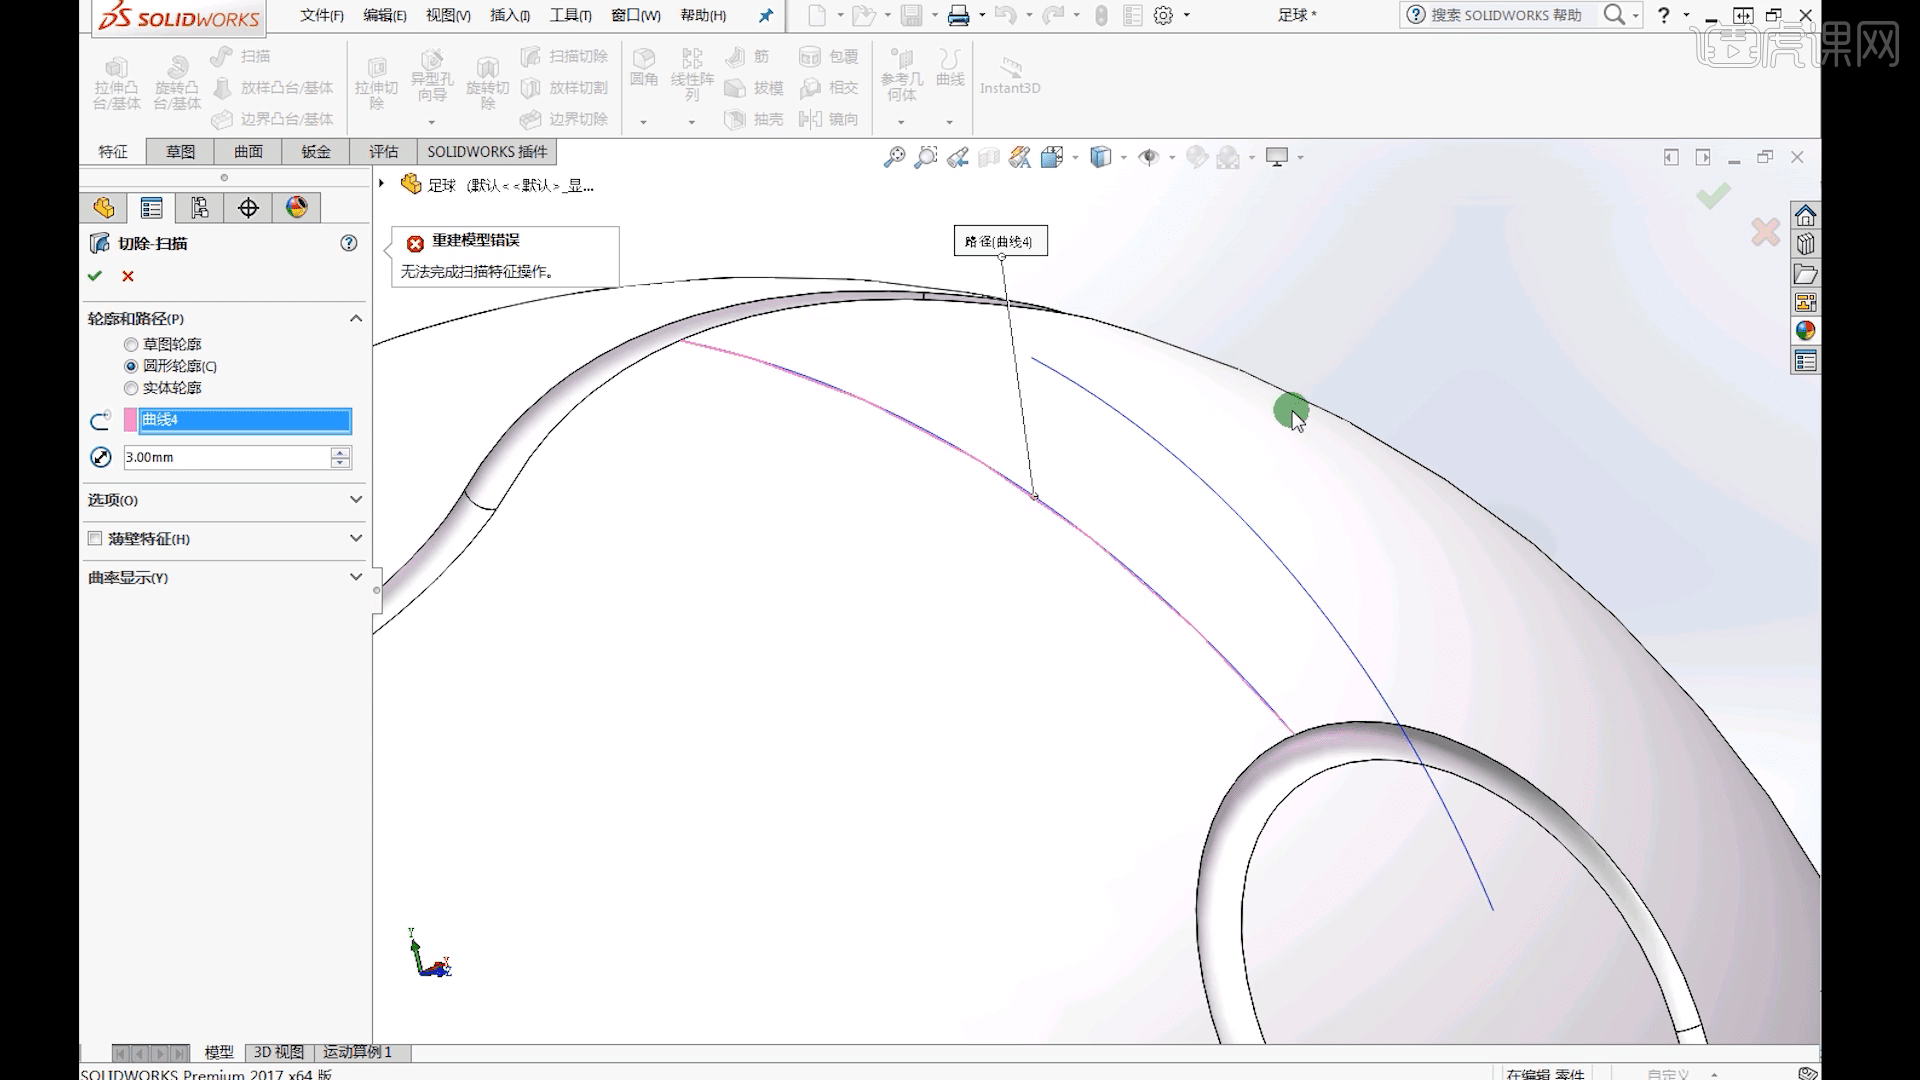This screenshot has width=1920, height=1080.
Task: Click the Instant3D toolbar icon
Action: (x=1009, y=75)
